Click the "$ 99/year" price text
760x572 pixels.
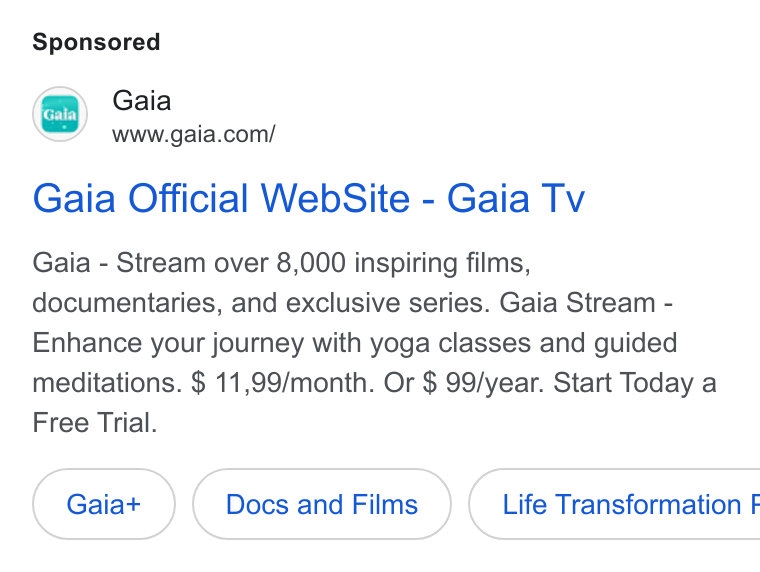pyautogui.click(x=483, y=382)
